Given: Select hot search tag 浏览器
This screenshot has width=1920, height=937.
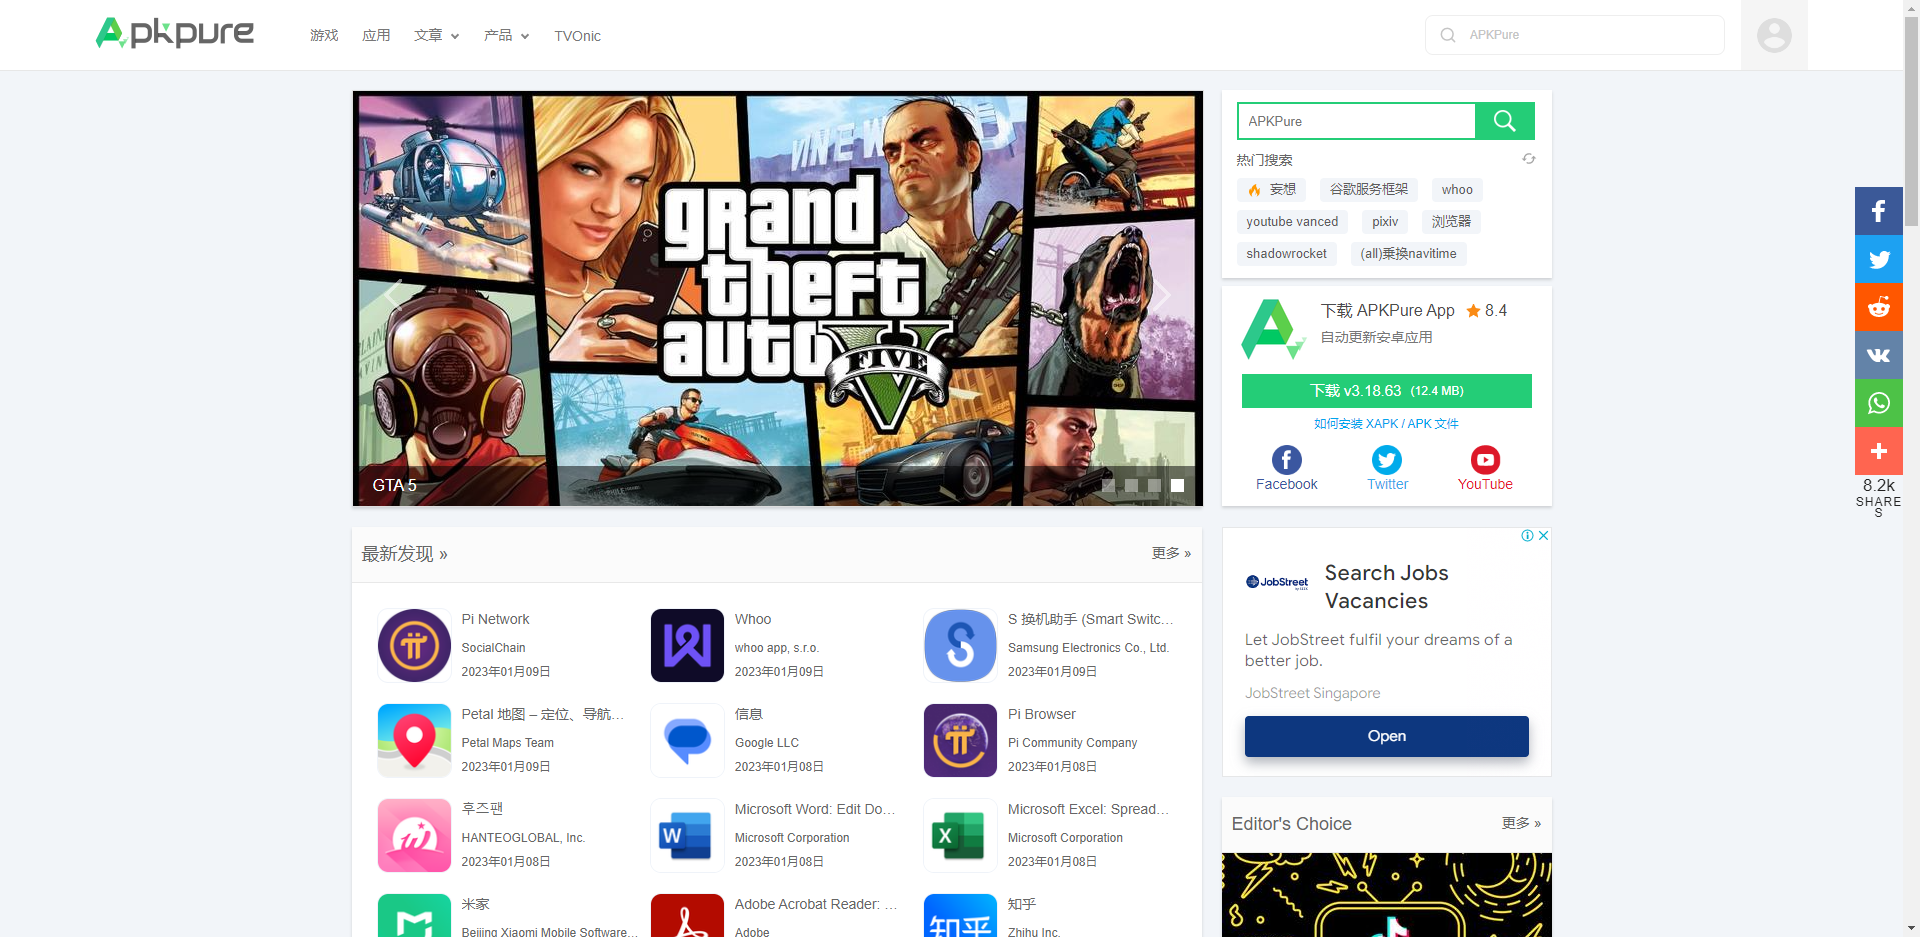Looking at the screenshot, I should point(1451,222).
